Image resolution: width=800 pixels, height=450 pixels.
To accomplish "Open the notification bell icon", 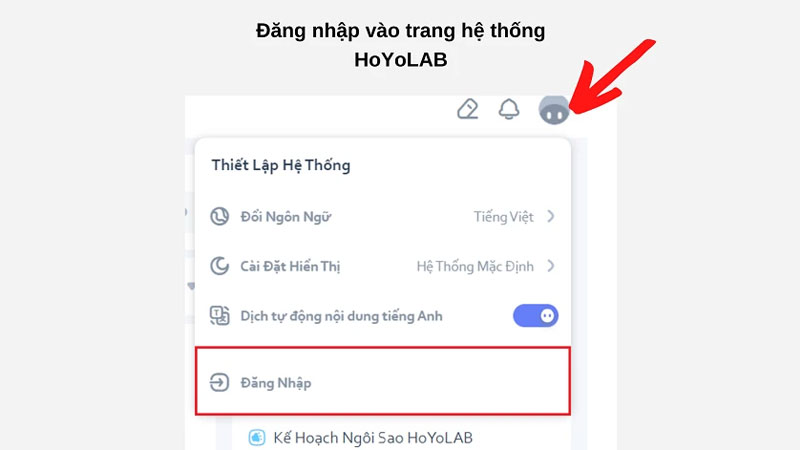I will (509, 109).
